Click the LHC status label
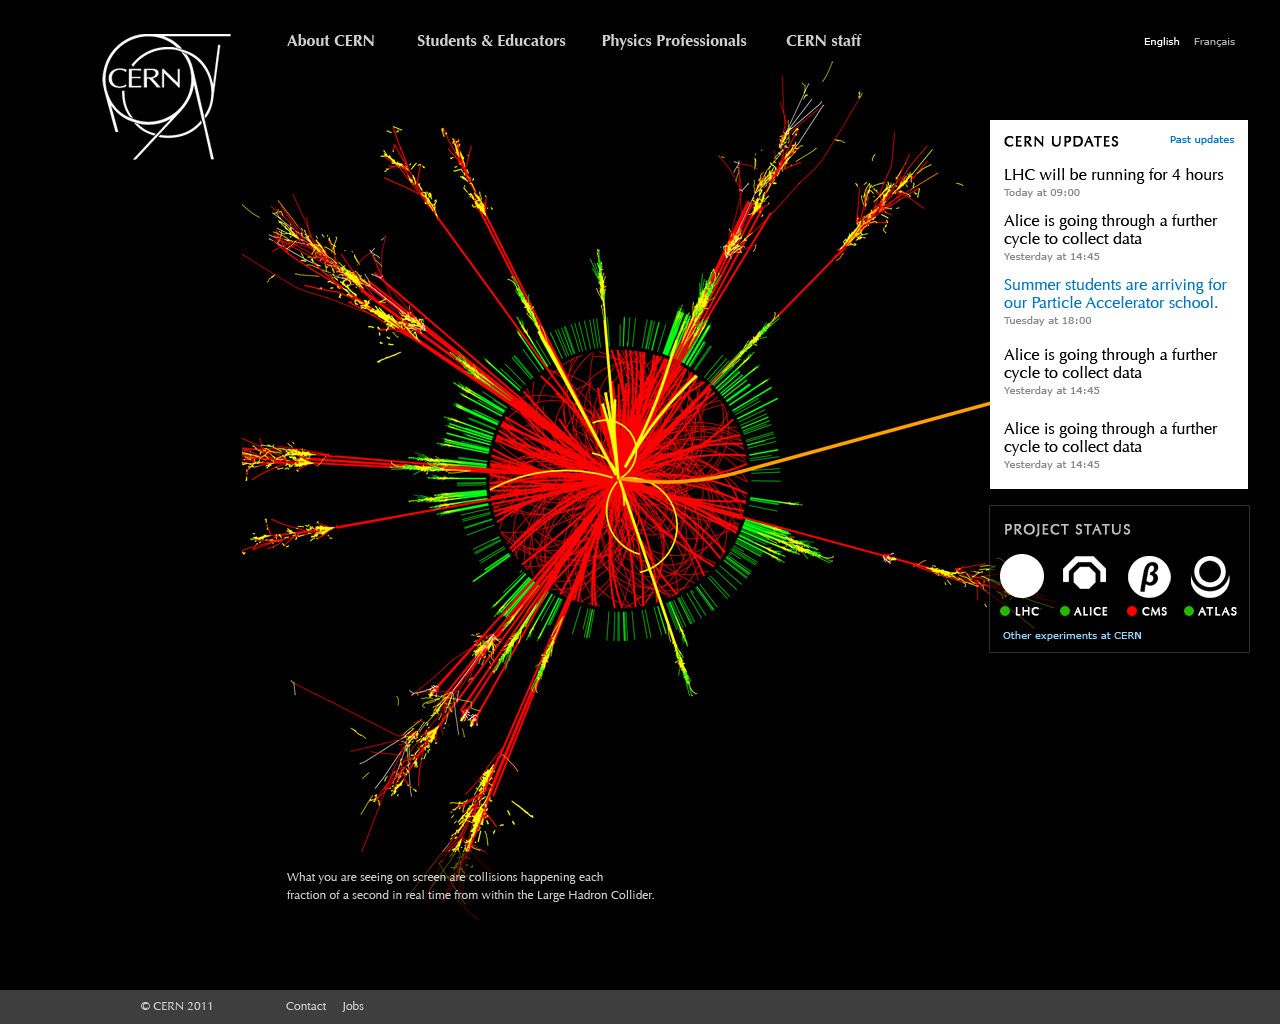Viewport: 1280px width, 1024px height. [1027, 611]
